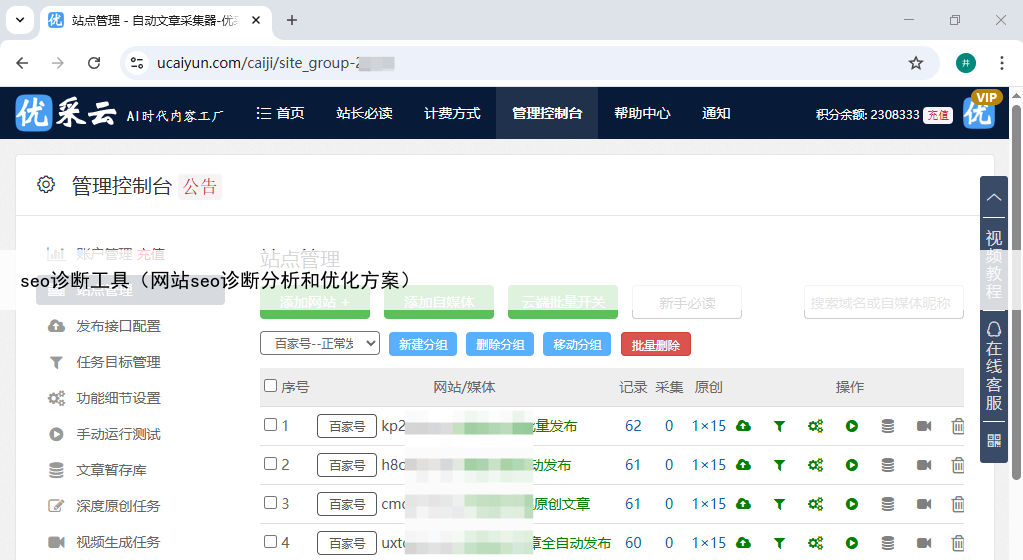Image resolution: width=1023 pixels, height=560 pixels.
Task: Open the 计费方式 navigation menu
Action: pyautogui.click(x=452, y=113)
